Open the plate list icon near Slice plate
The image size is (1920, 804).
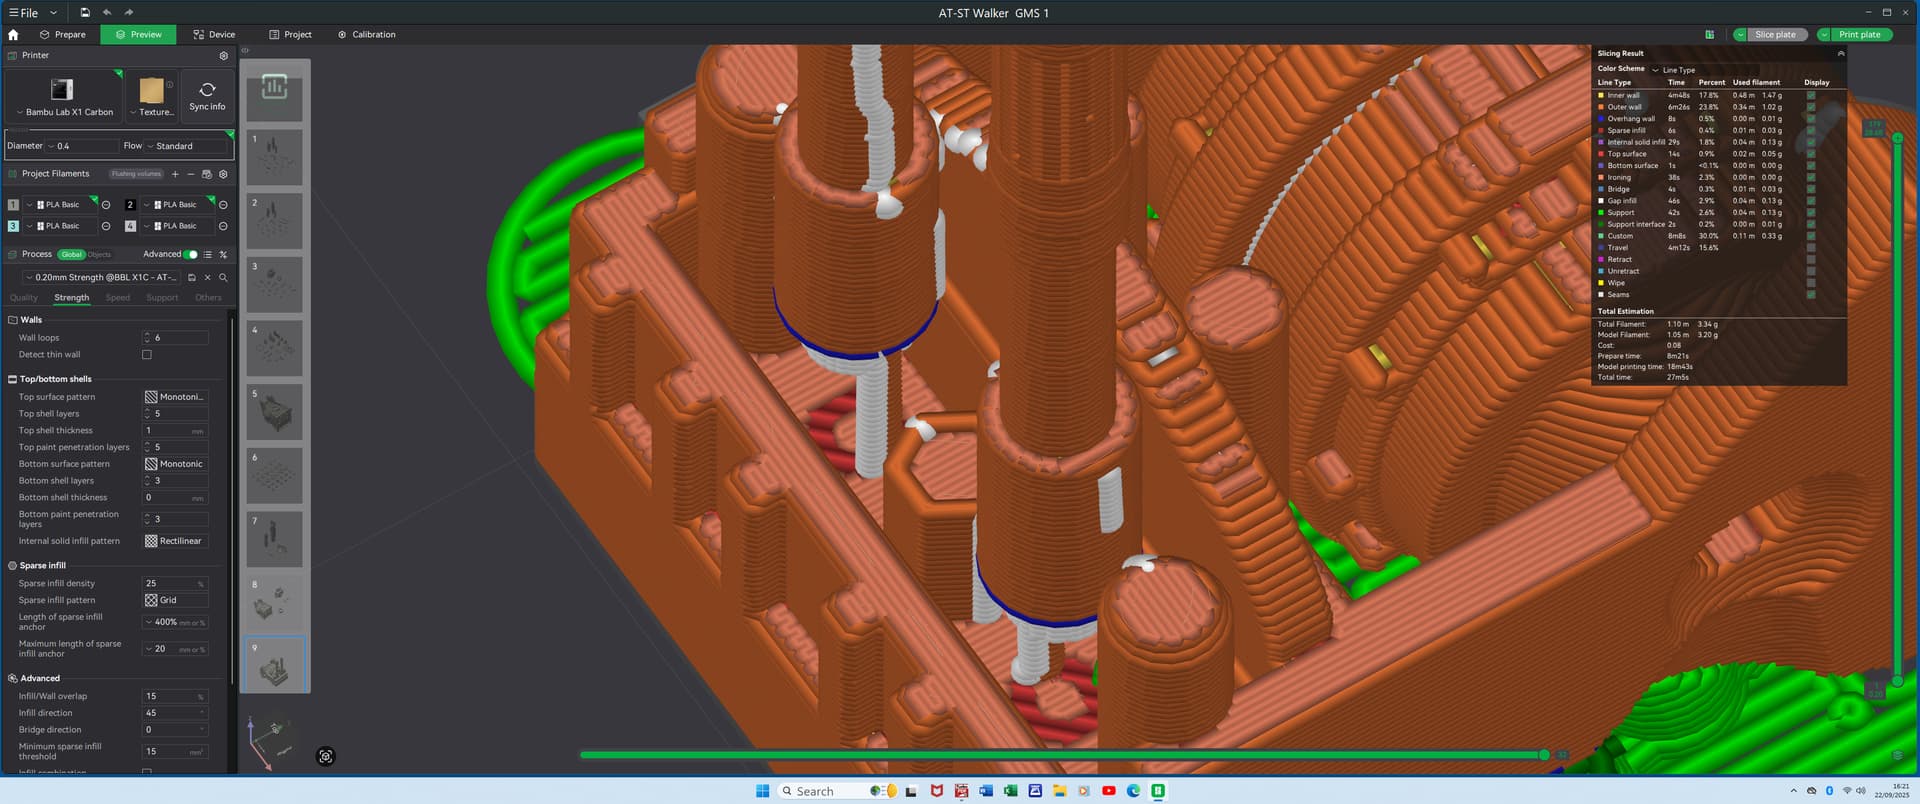pyautogui.click(x=1709, y=35)
